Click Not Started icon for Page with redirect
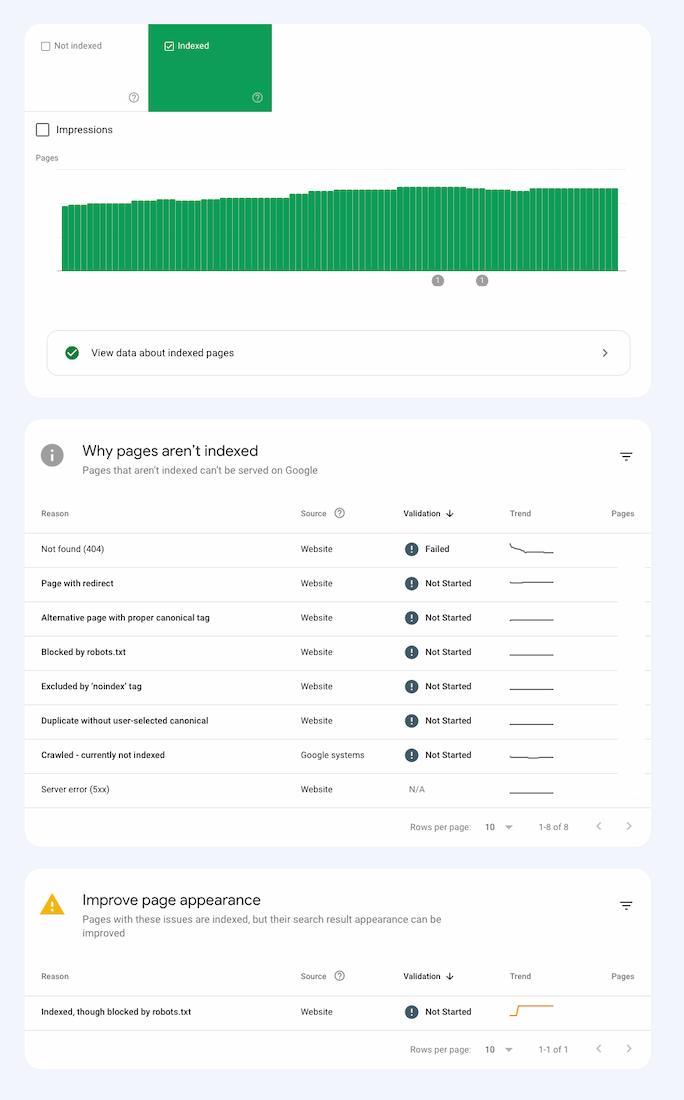 tap(412, 584)
